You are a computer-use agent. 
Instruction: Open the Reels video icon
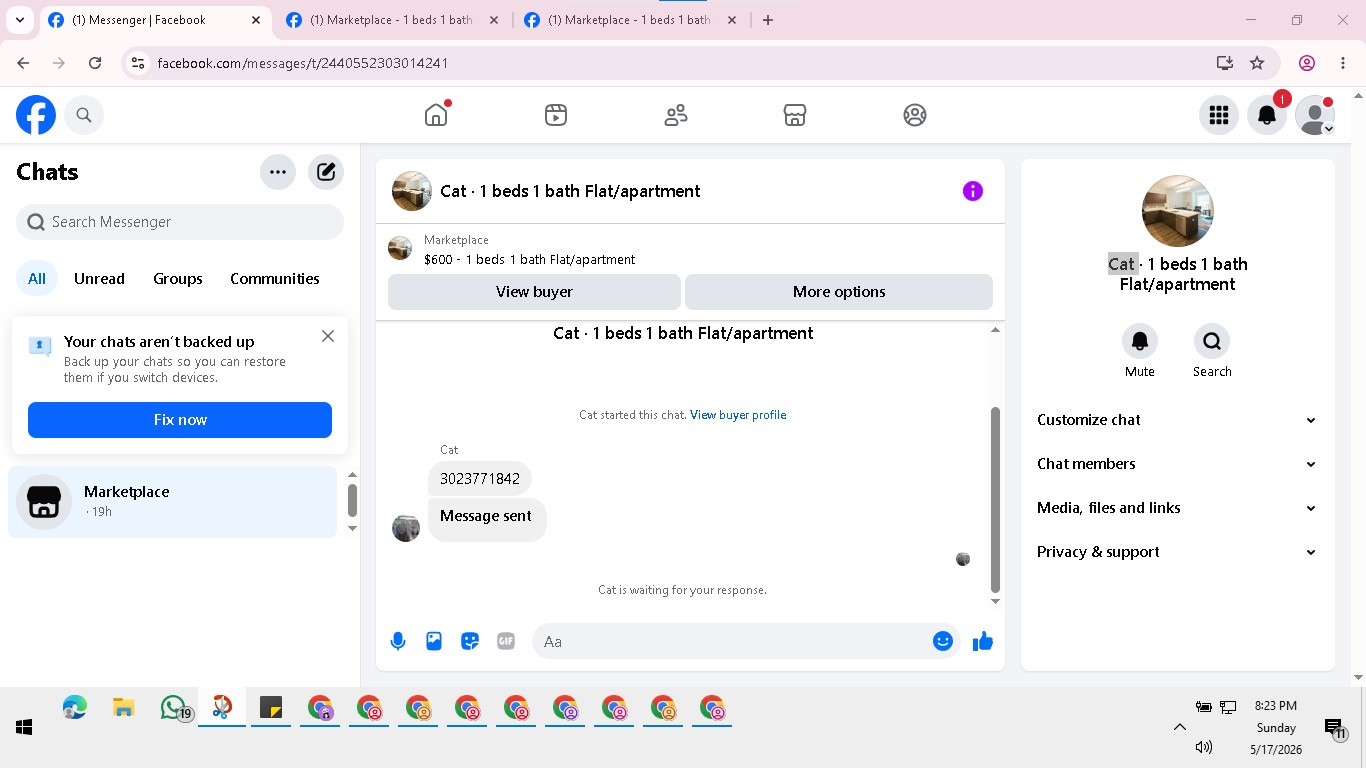(556, 115)
